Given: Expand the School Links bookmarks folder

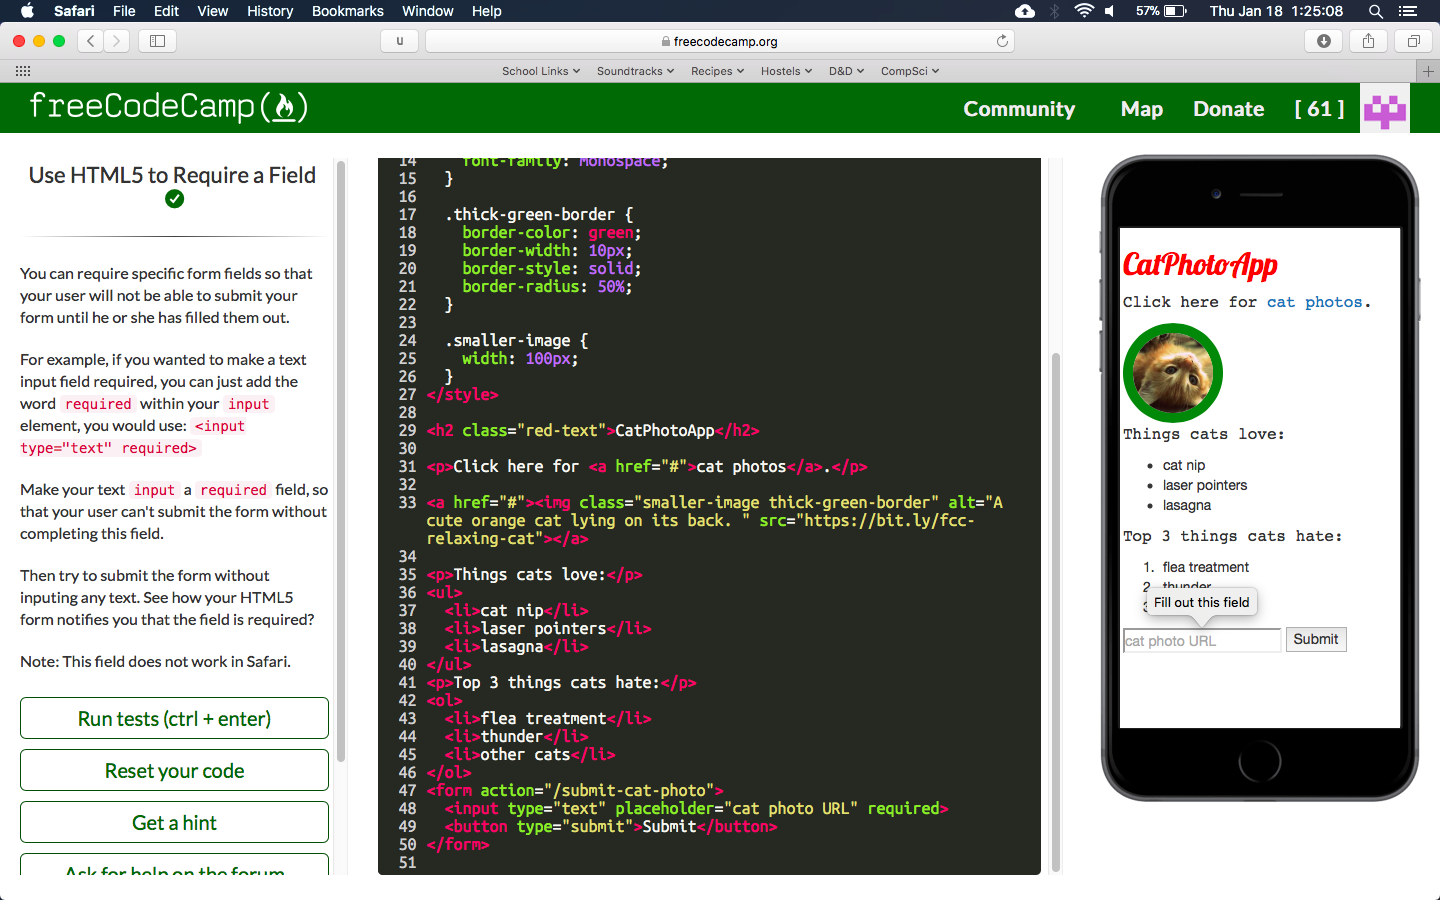Looking at the screenshot, I should click(x=540, y=70).
